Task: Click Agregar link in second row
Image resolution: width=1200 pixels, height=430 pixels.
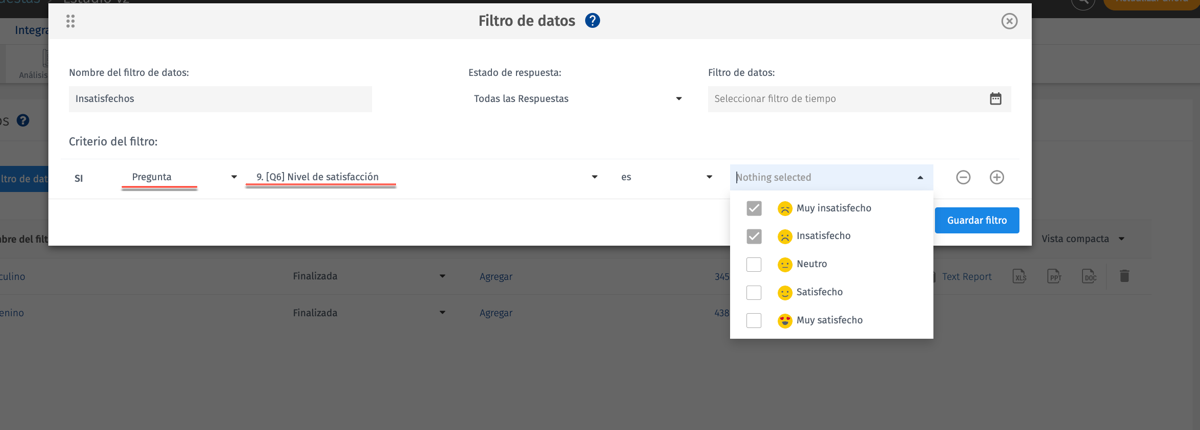Action: click(496, 313)
